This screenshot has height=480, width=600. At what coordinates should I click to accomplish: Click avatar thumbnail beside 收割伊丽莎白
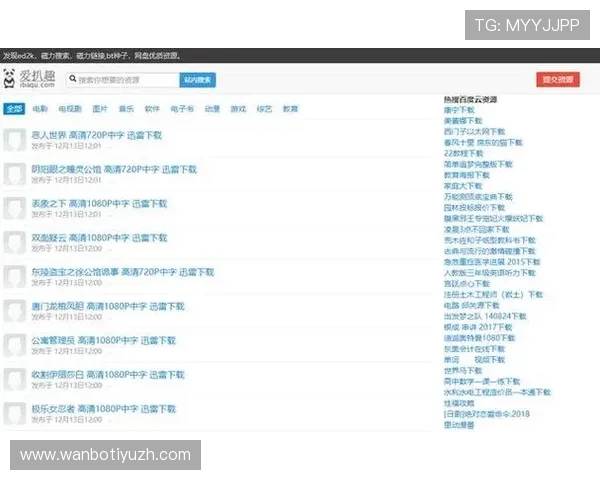15,379
